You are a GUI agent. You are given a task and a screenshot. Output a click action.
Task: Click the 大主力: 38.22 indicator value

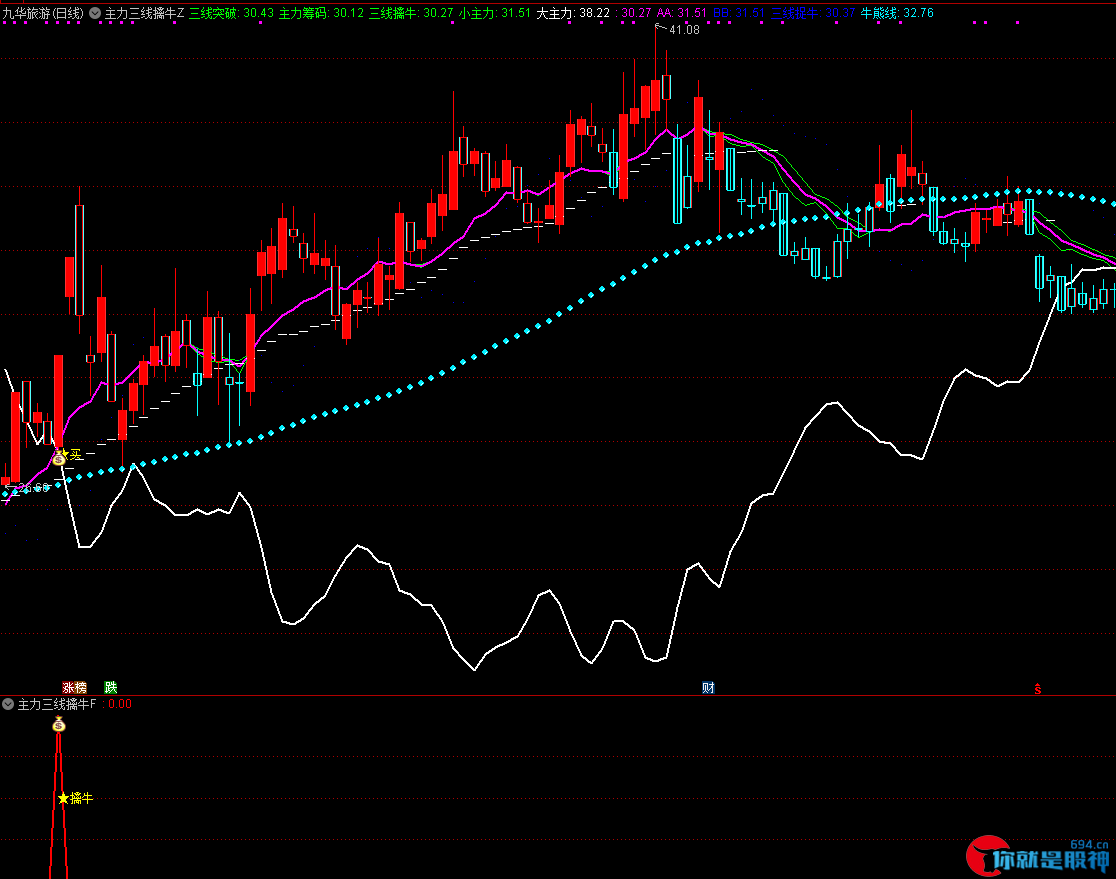(573, 13)
